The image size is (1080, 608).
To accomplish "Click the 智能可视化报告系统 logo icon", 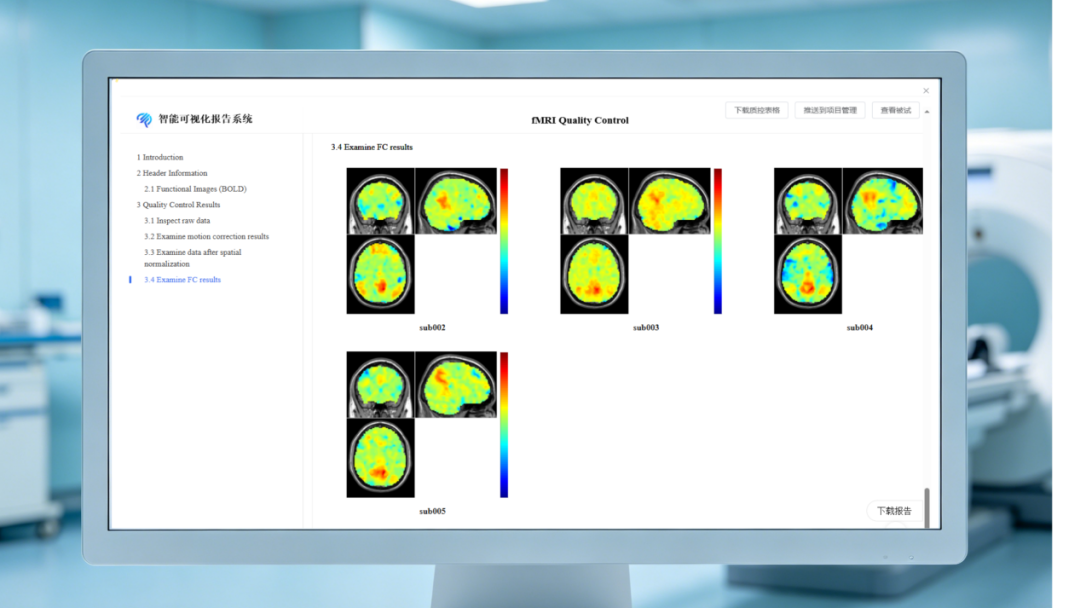I will pyautogui.click(x=144, y=119).
